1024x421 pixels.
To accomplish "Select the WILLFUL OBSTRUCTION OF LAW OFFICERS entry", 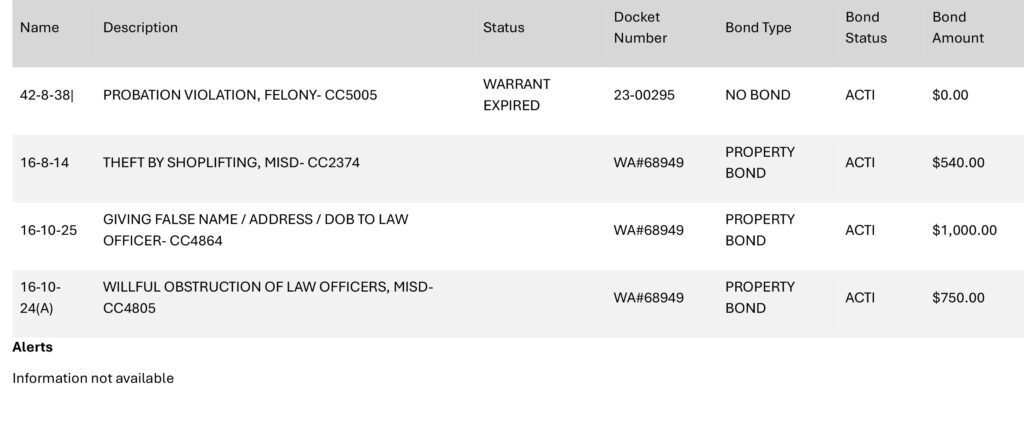I will (268, 298).
